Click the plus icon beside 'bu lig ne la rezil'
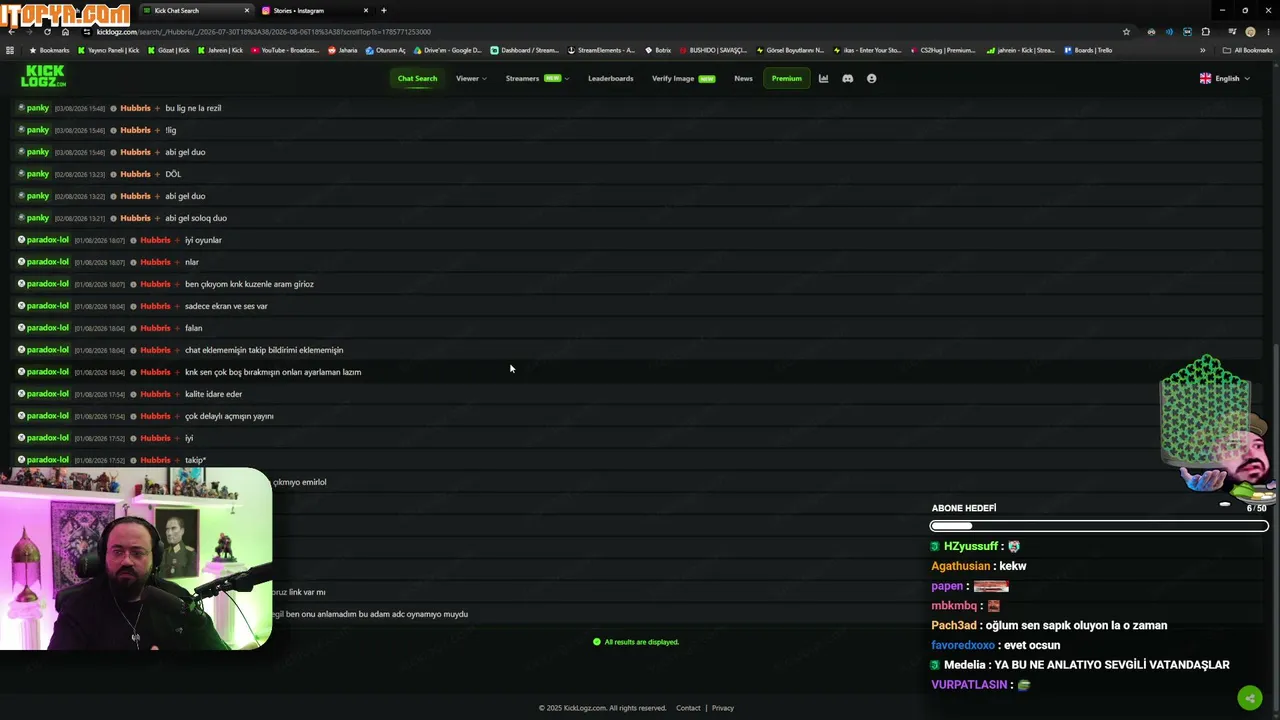The height and width of the screenshot is (720, 1280). tap(157, 108)
